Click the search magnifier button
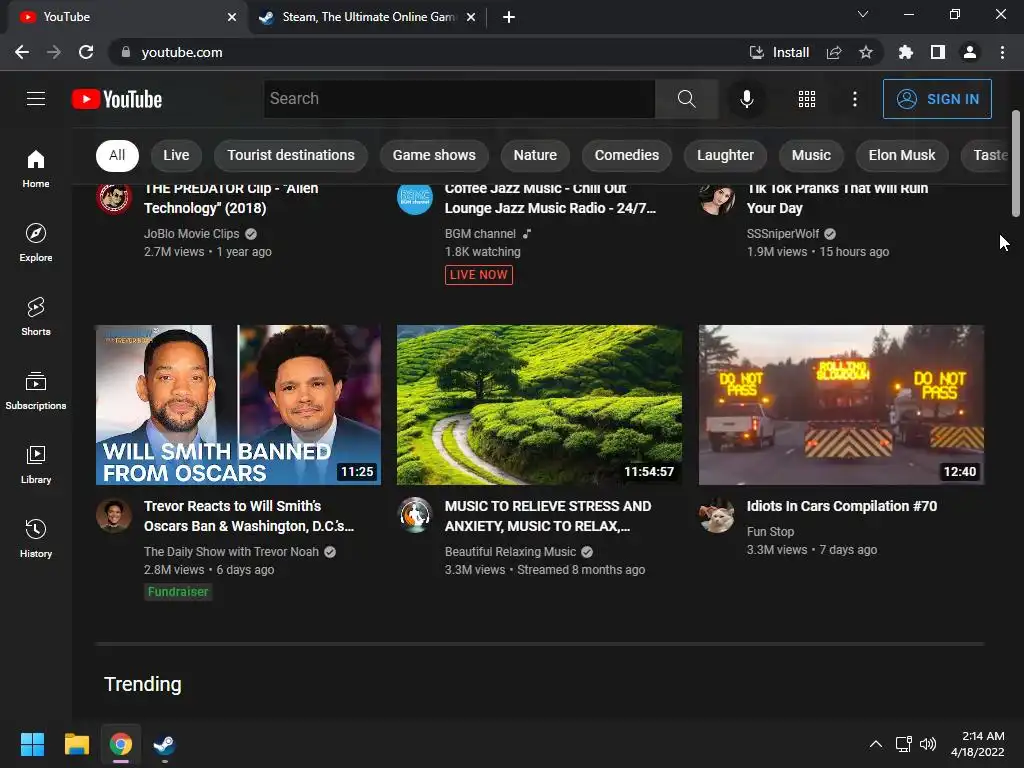Viewport: 1024px width, 768px height. tap(686, 99)
